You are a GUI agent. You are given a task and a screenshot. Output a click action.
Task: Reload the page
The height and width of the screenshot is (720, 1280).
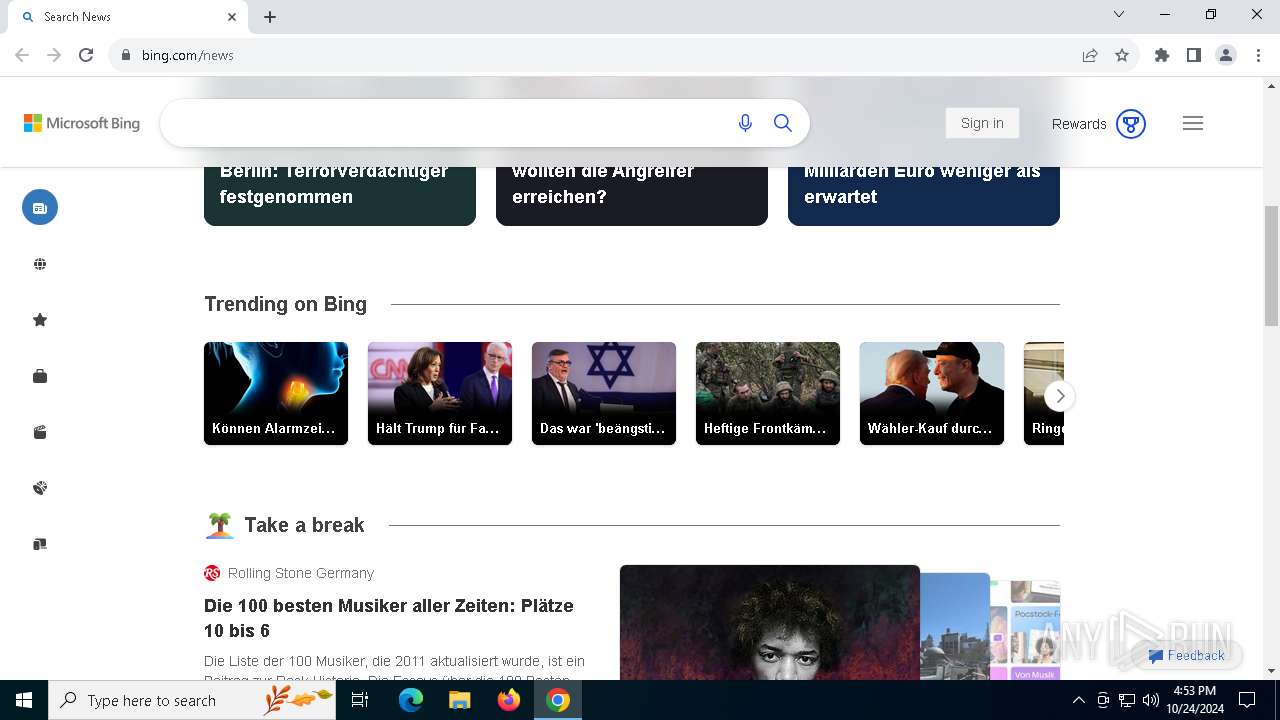(x=86, y=55)
